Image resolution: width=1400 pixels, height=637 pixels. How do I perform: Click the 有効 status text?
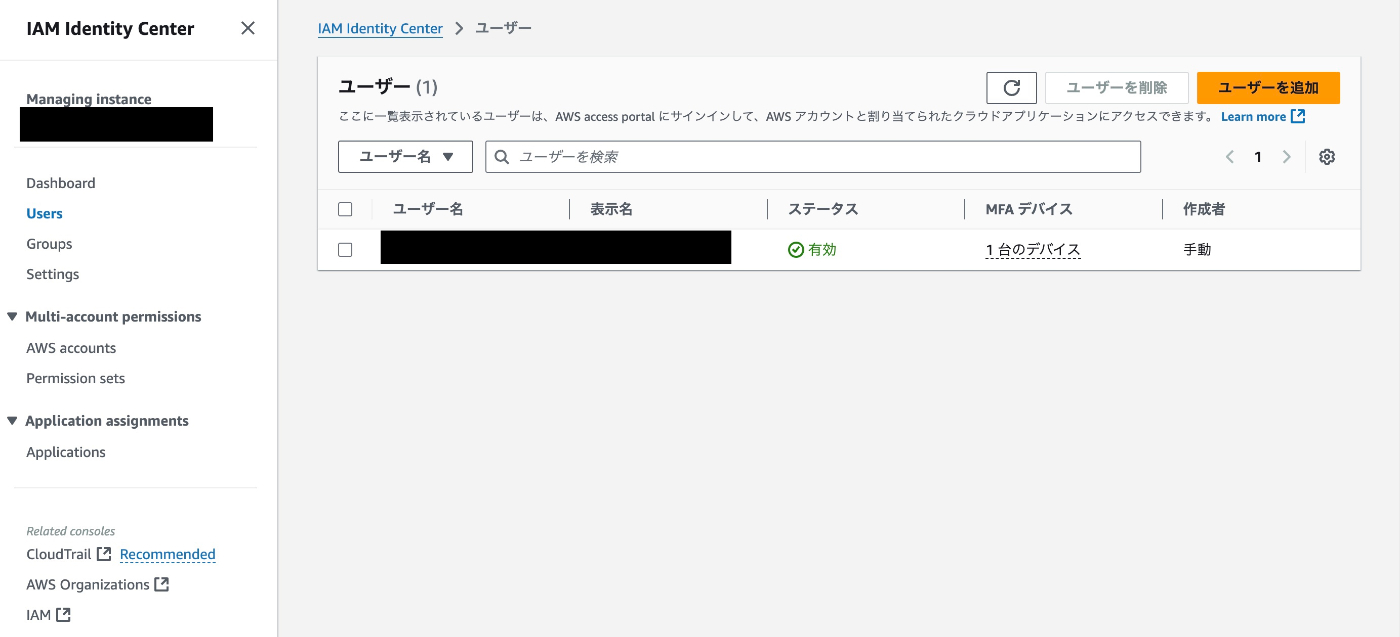822,250
